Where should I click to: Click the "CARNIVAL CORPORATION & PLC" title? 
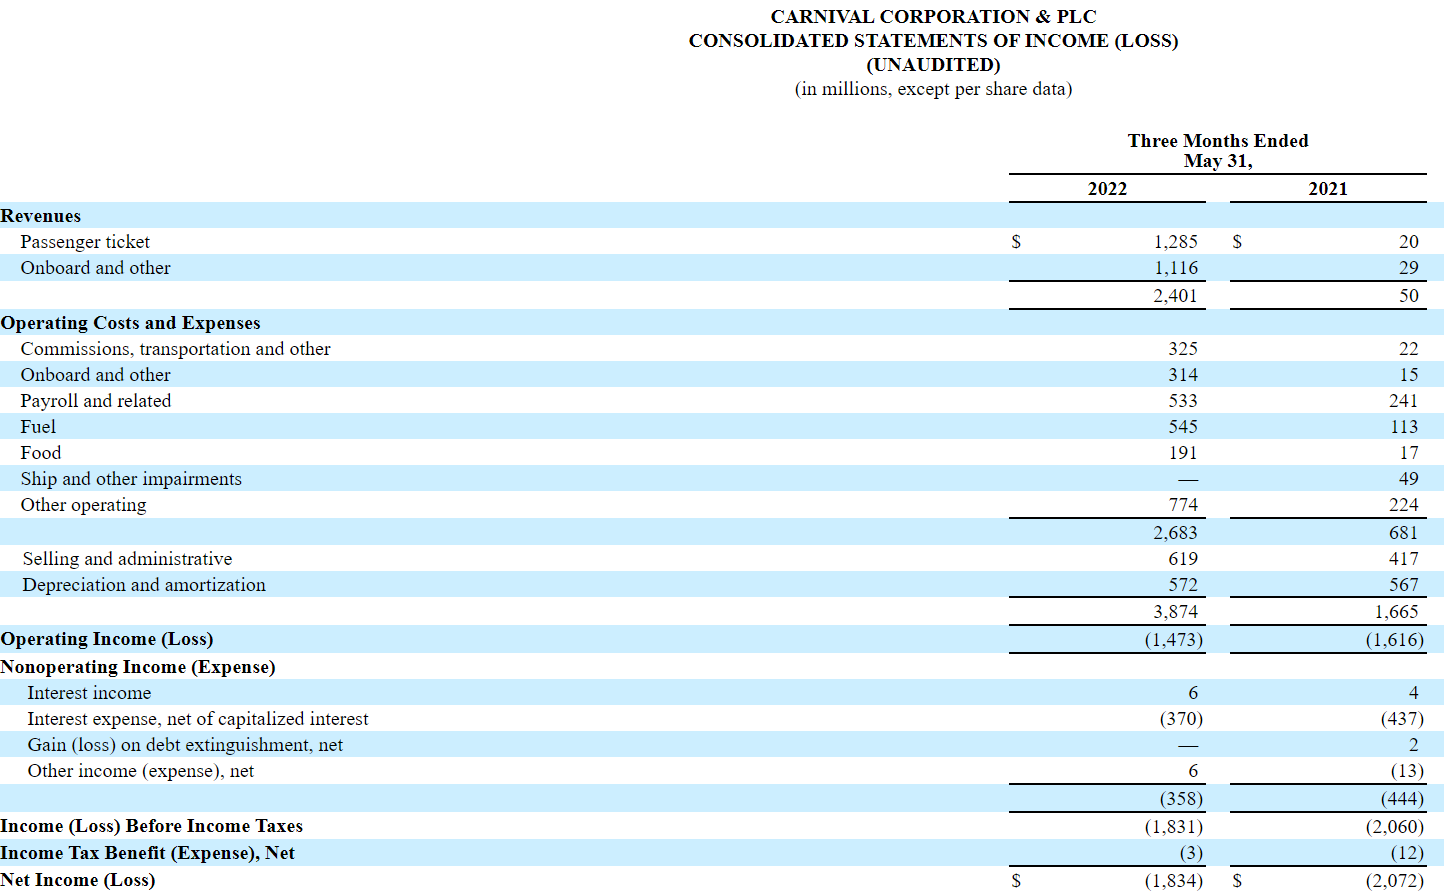(x=933, y=17)
